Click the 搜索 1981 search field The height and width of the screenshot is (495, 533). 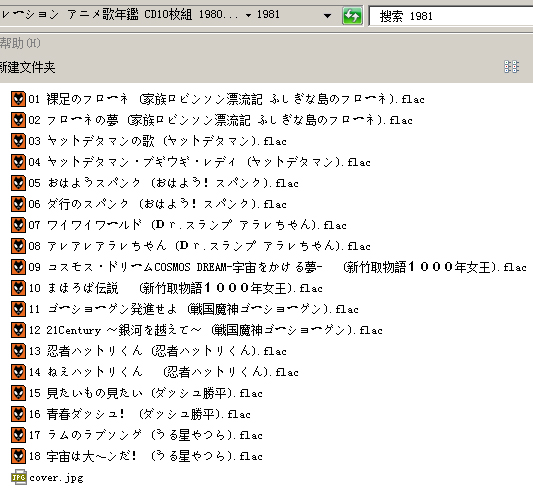[x=451, y=16]
